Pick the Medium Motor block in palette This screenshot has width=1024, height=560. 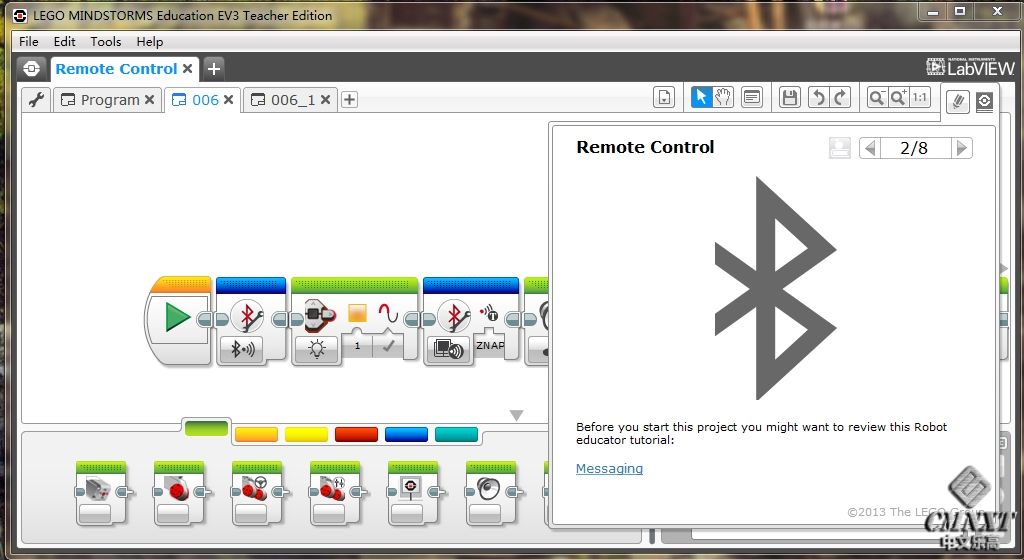101,493
